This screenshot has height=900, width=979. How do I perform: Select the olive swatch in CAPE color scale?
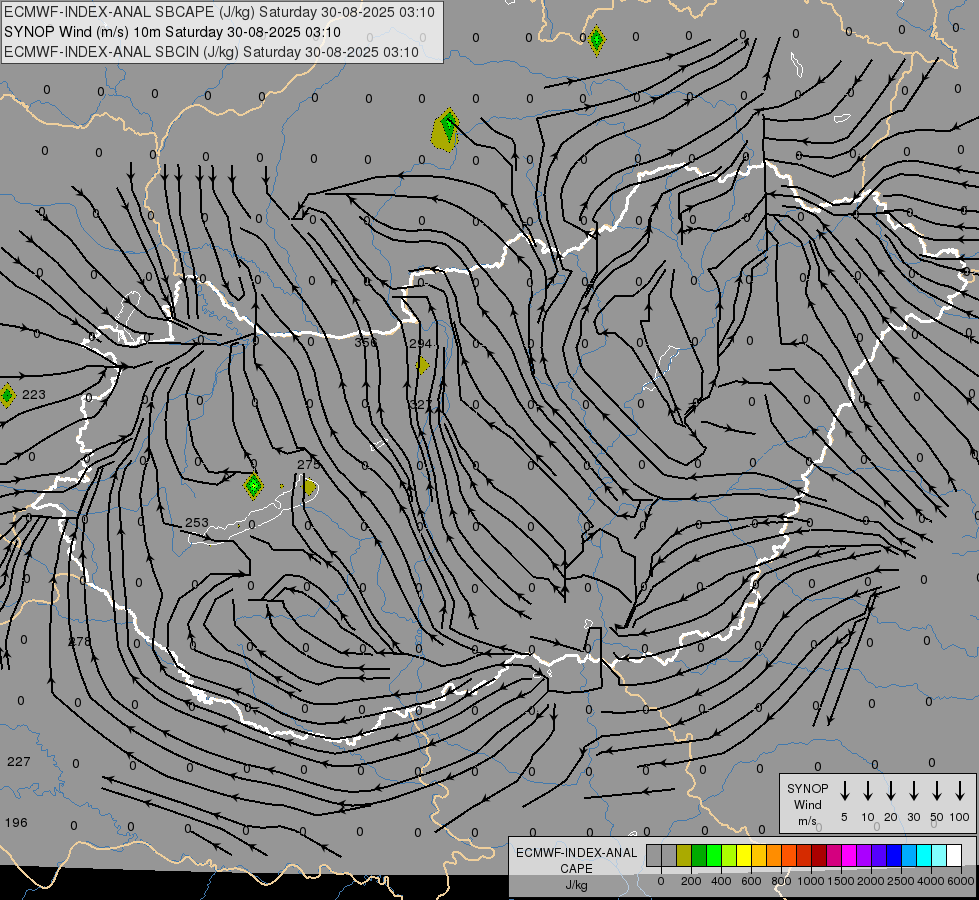point(684,855)
